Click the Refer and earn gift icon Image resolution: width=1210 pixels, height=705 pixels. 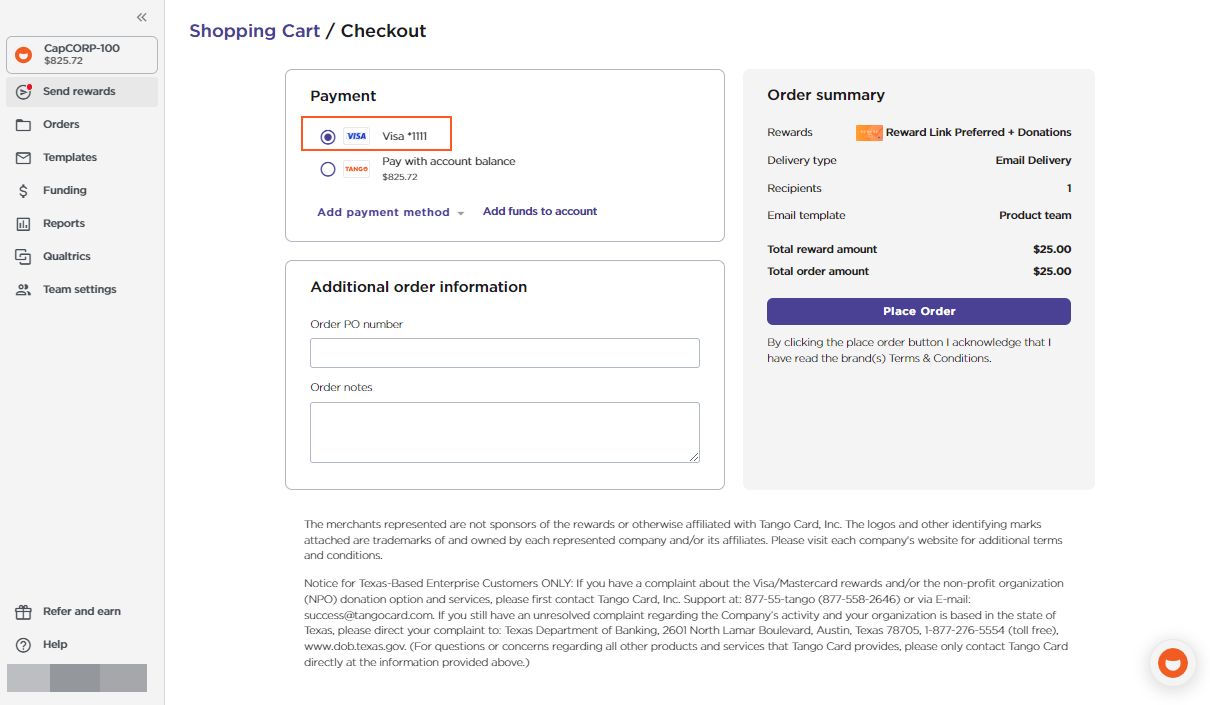22,611
